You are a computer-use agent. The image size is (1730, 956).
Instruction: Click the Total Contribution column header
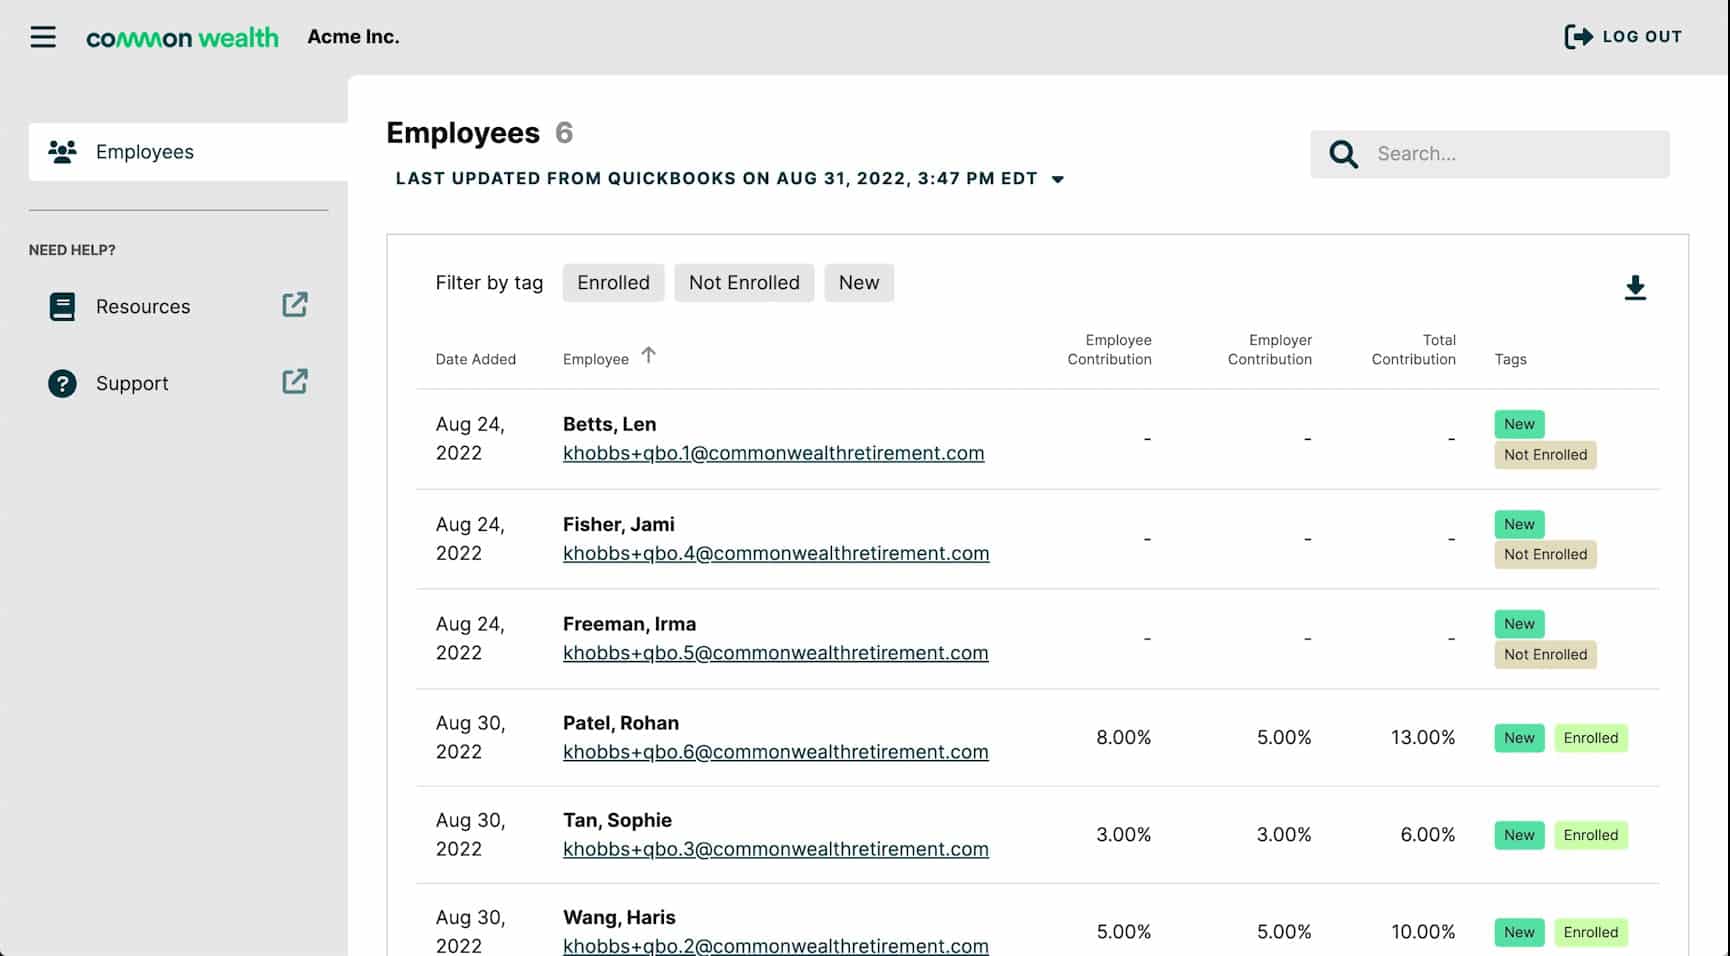pos(1413,350)
